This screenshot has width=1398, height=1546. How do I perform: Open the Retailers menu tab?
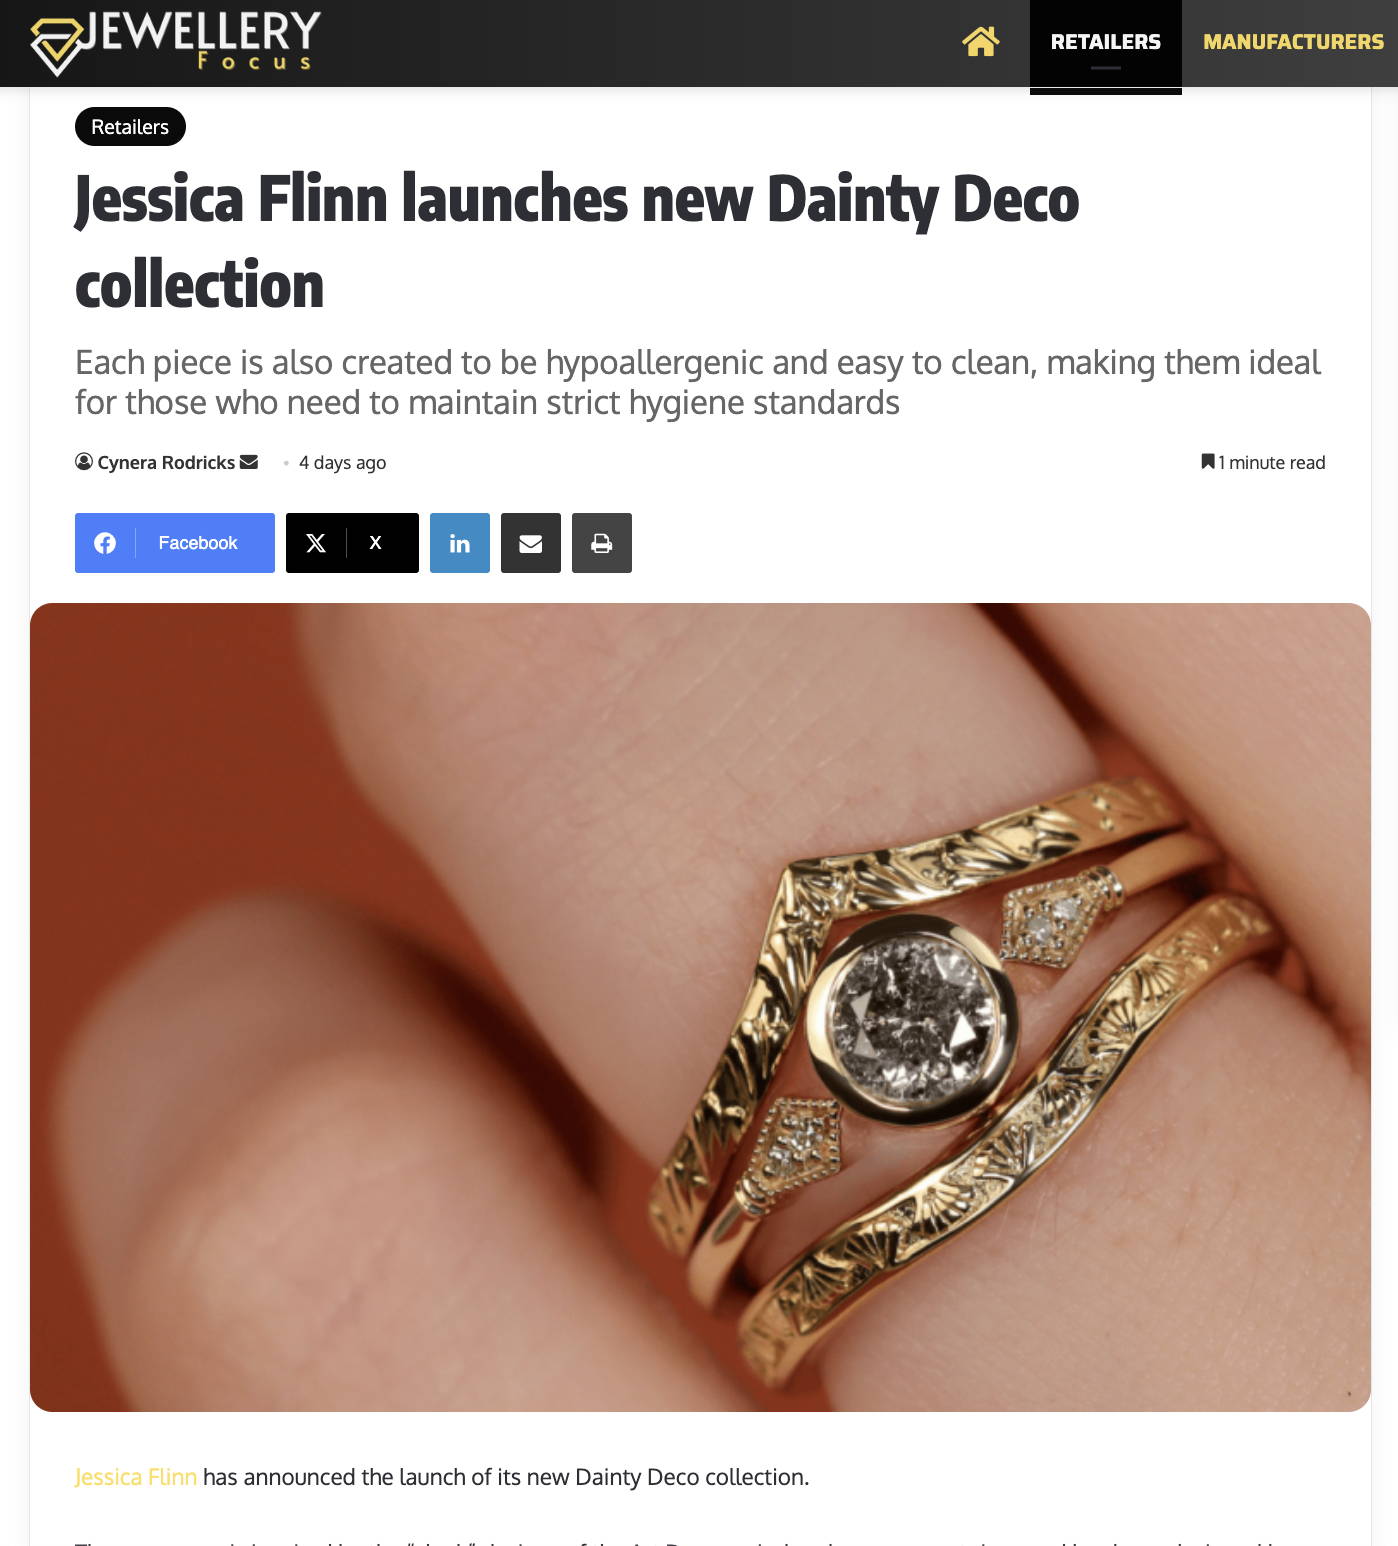tap(1106, 43)
